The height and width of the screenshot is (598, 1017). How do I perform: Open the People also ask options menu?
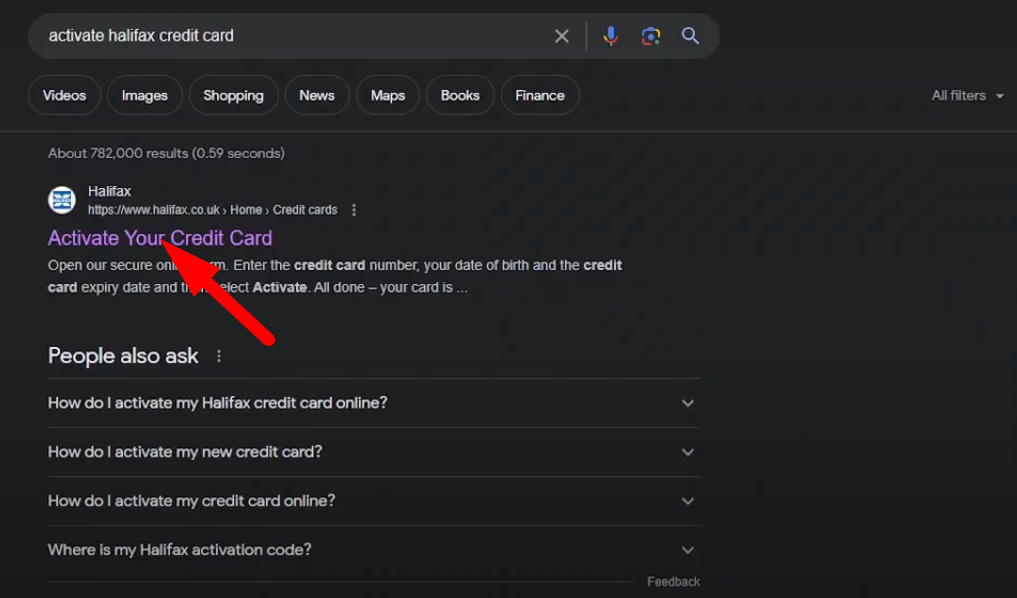(x=219, y=356)
